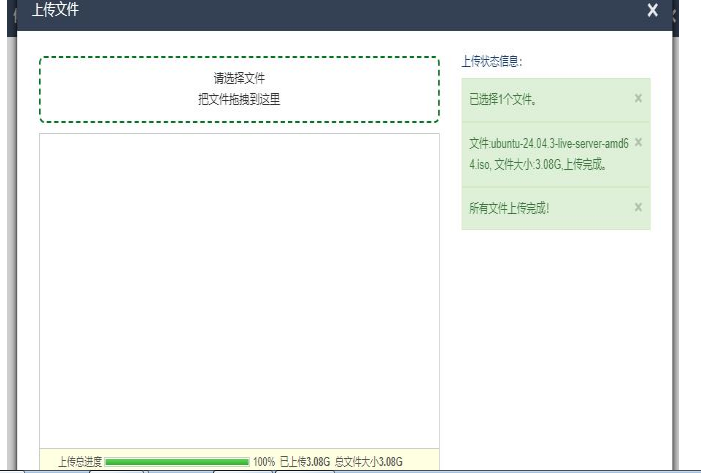Click the 上传文件 dialog title text
701x473 pixels.
point(55,10)
